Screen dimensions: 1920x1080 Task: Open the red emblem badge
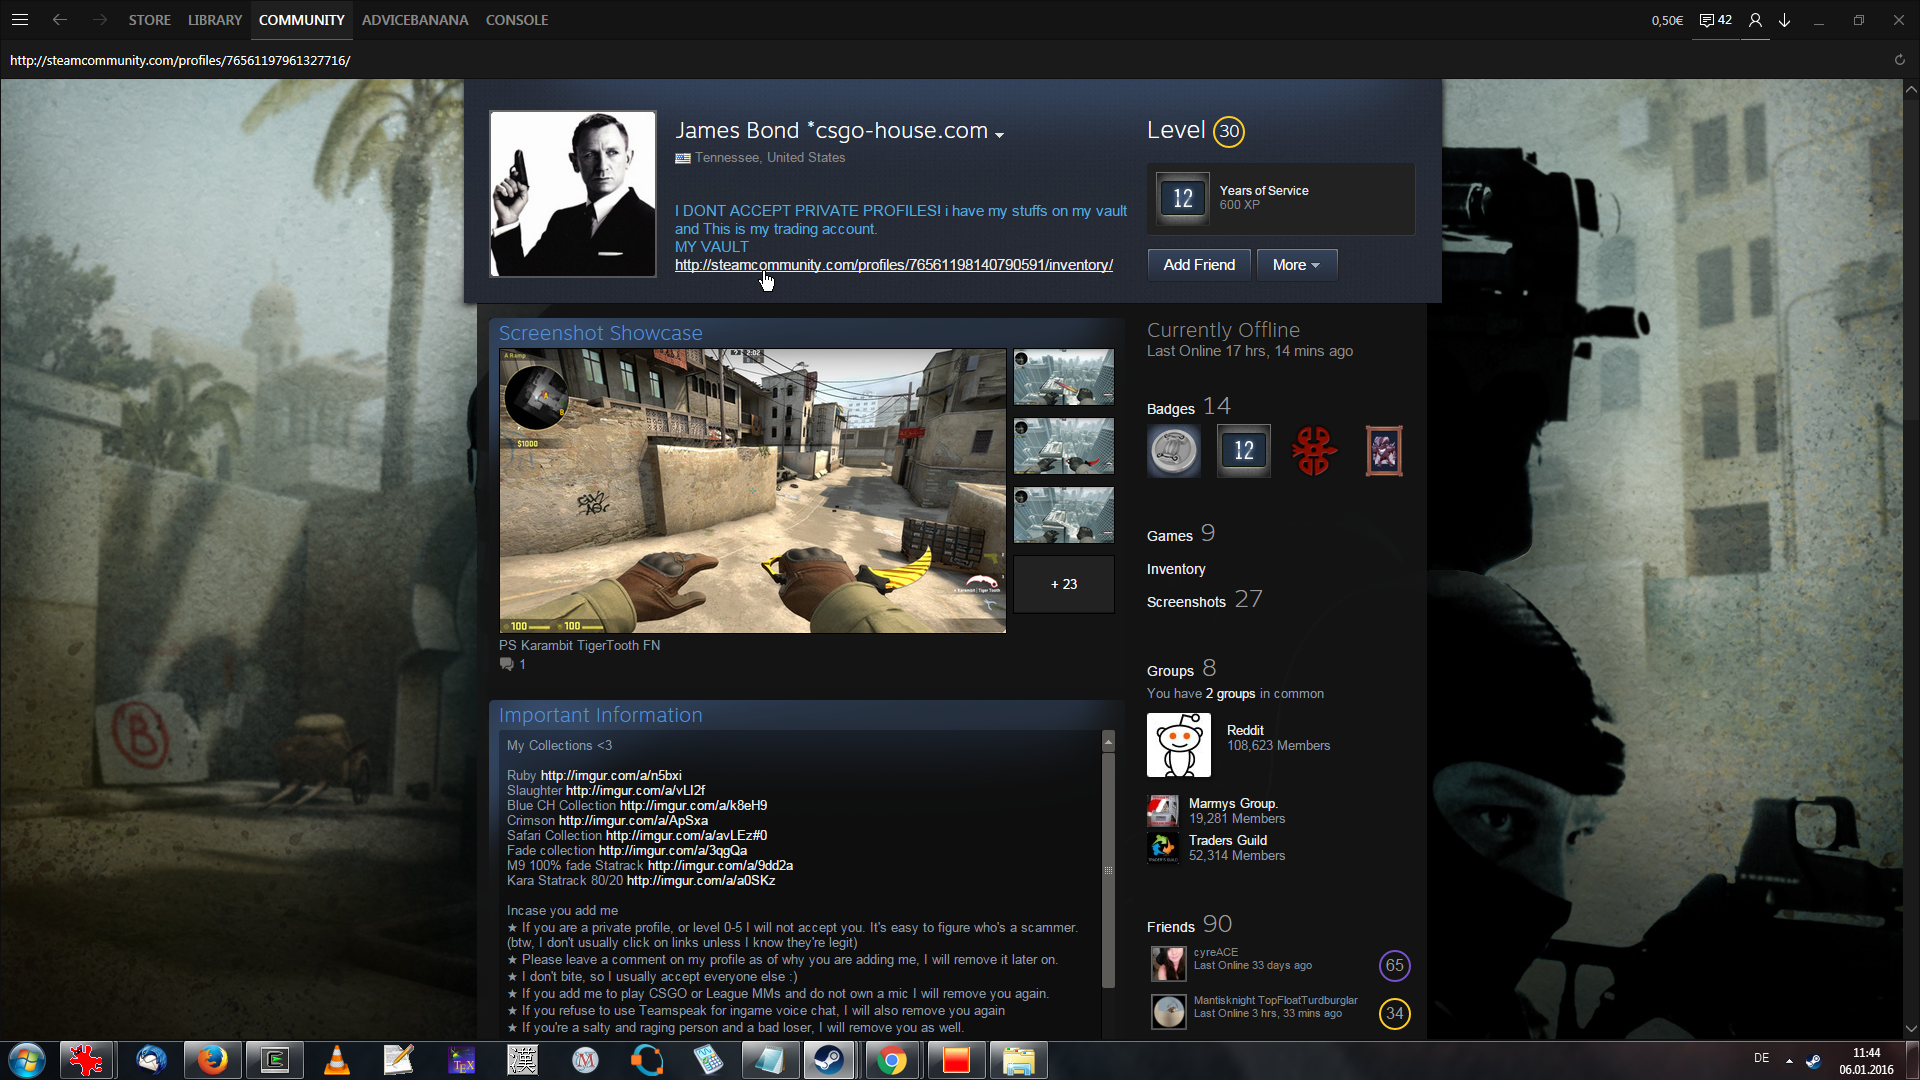click(1313, 450)
